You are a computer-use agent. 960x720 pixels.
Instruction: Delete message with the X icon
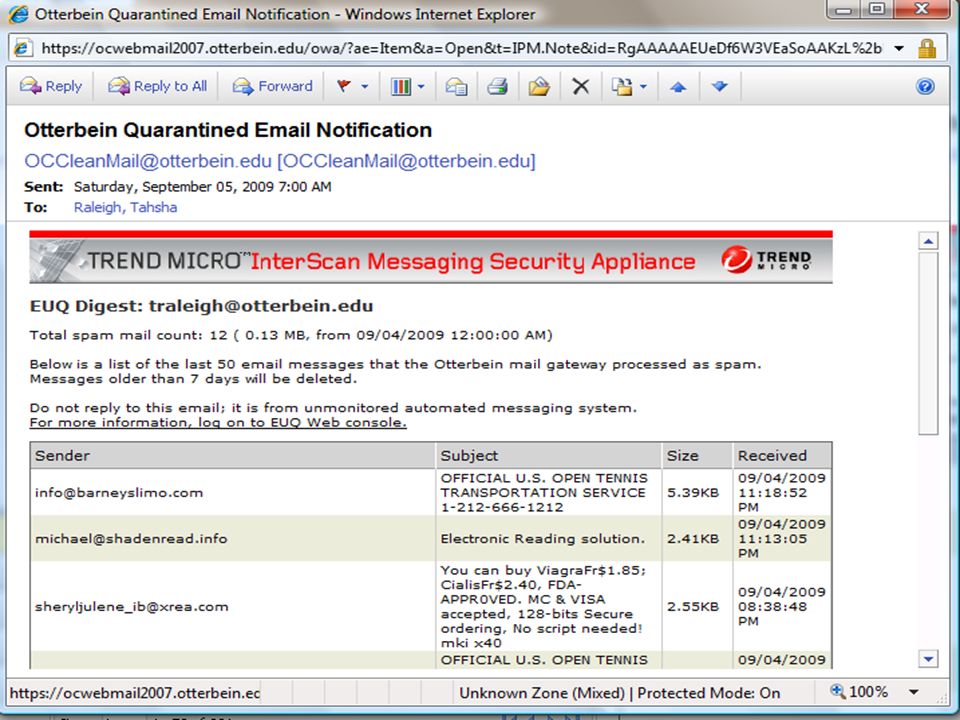[580, 87]
